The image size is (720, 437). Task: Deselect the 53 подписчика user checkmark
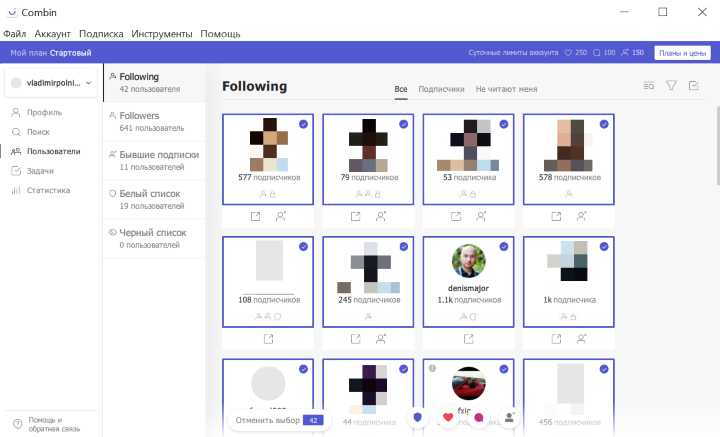point(504,124)
